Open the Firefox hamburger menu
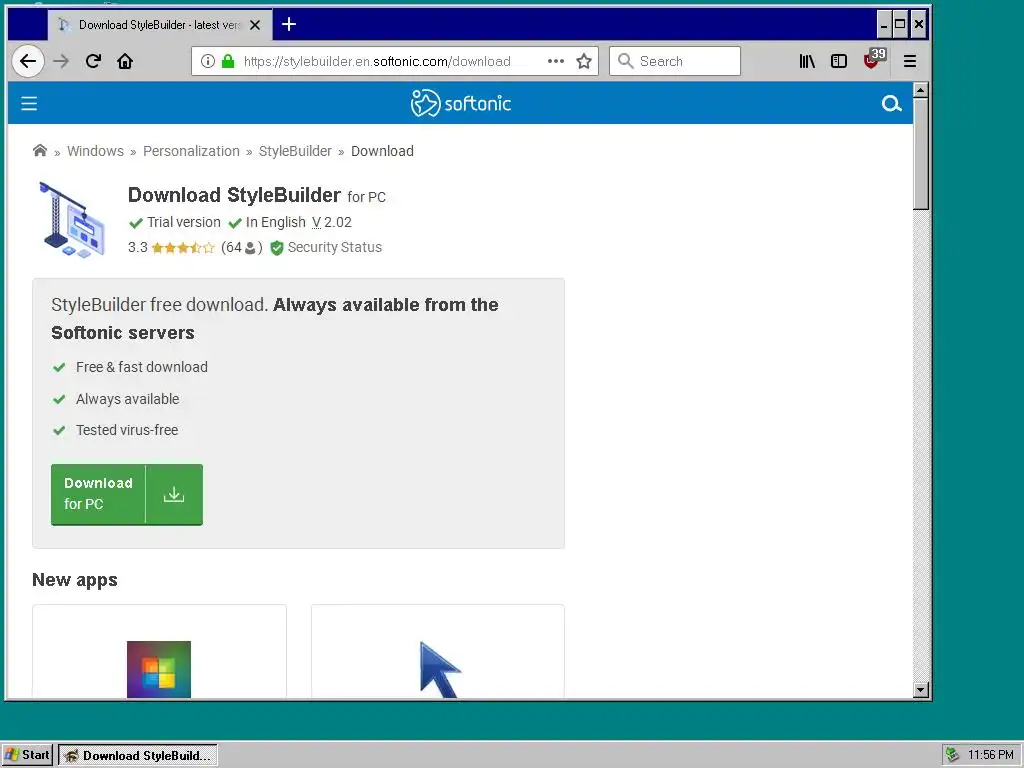The image size is (1024, 768). tap(910, 61)
